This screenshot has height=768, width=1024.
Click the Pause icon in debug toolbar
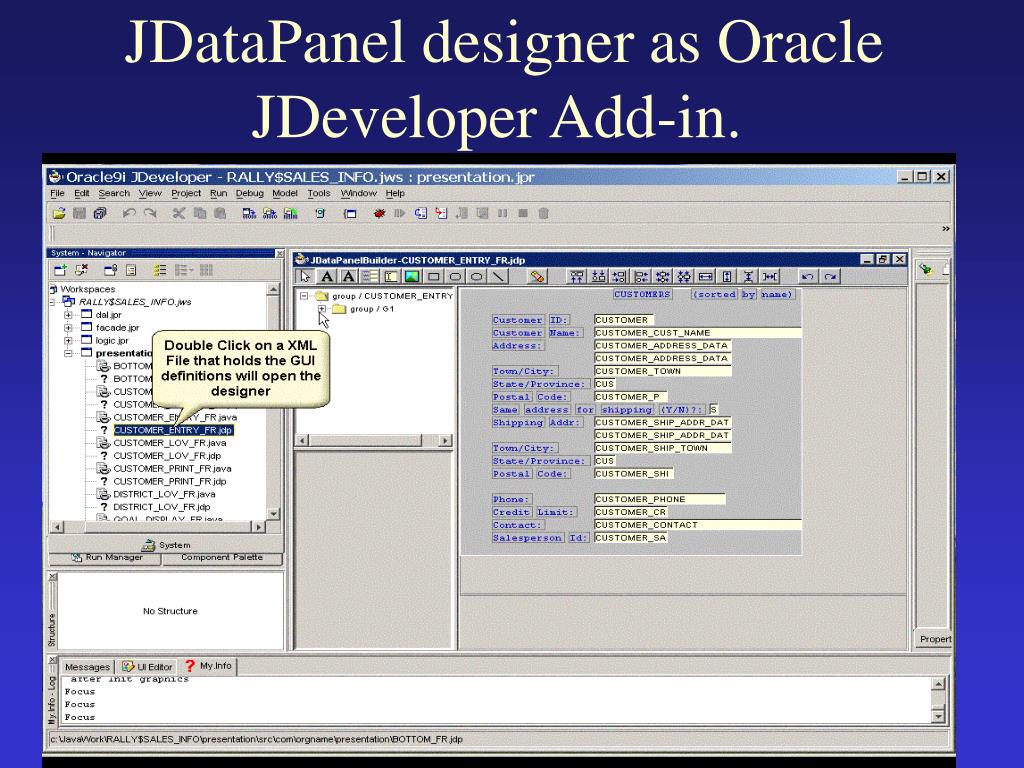pos(502,213)
